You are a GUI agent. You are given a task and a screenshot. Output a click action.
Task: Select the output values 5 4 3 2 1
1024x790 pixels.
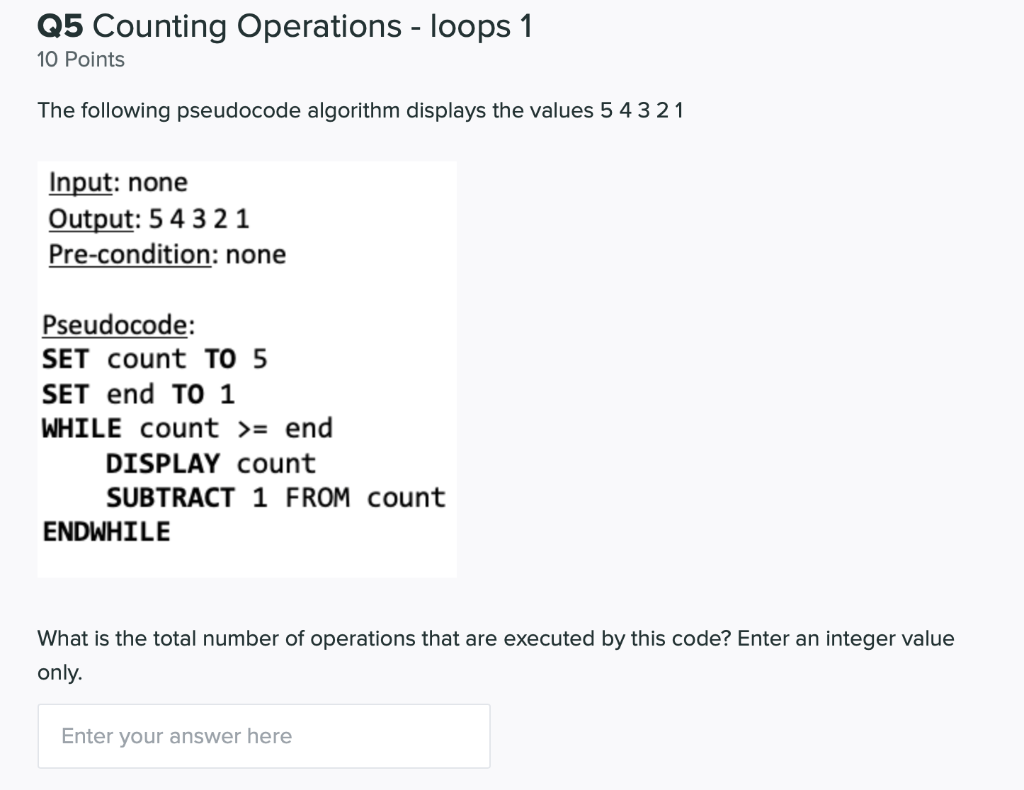pos(211,218)
